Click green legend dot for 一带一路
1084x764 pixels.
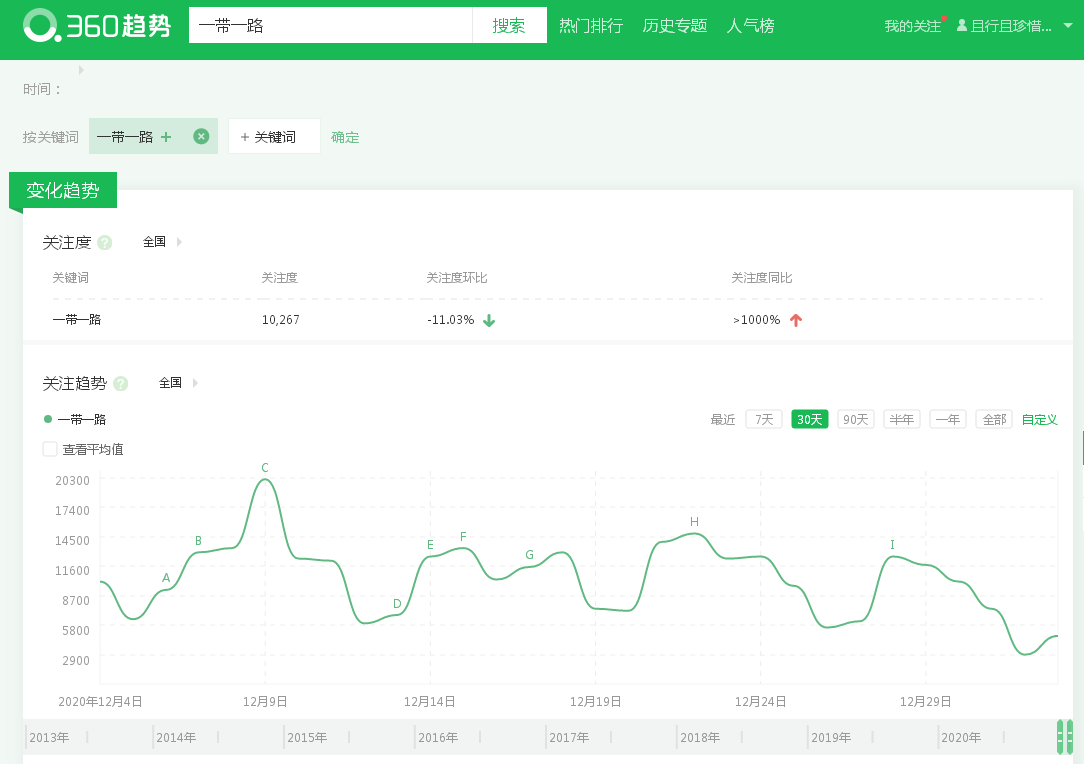(48, 419)
